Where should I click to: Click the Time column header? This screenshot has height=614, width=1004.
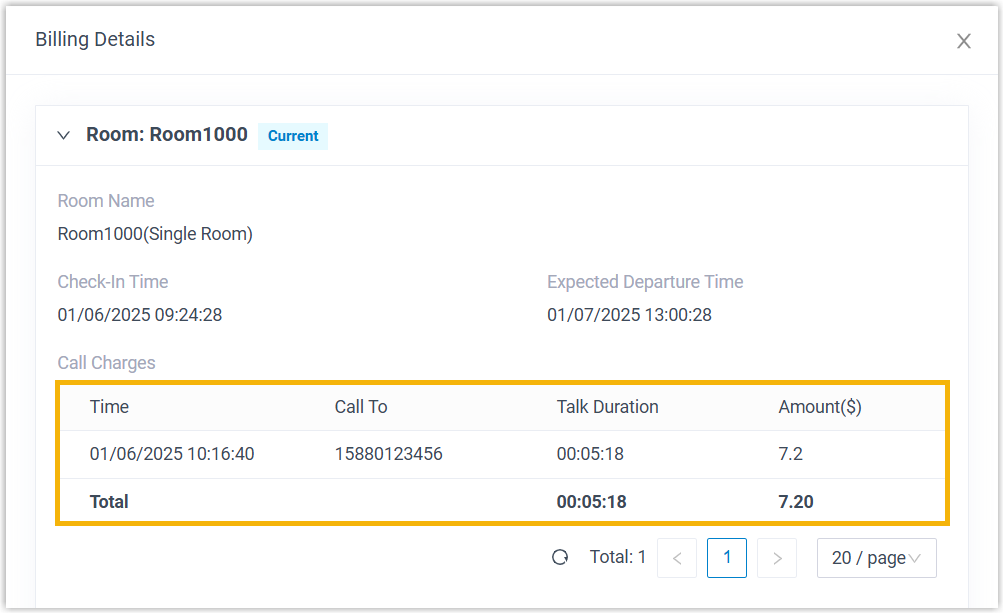109,407
